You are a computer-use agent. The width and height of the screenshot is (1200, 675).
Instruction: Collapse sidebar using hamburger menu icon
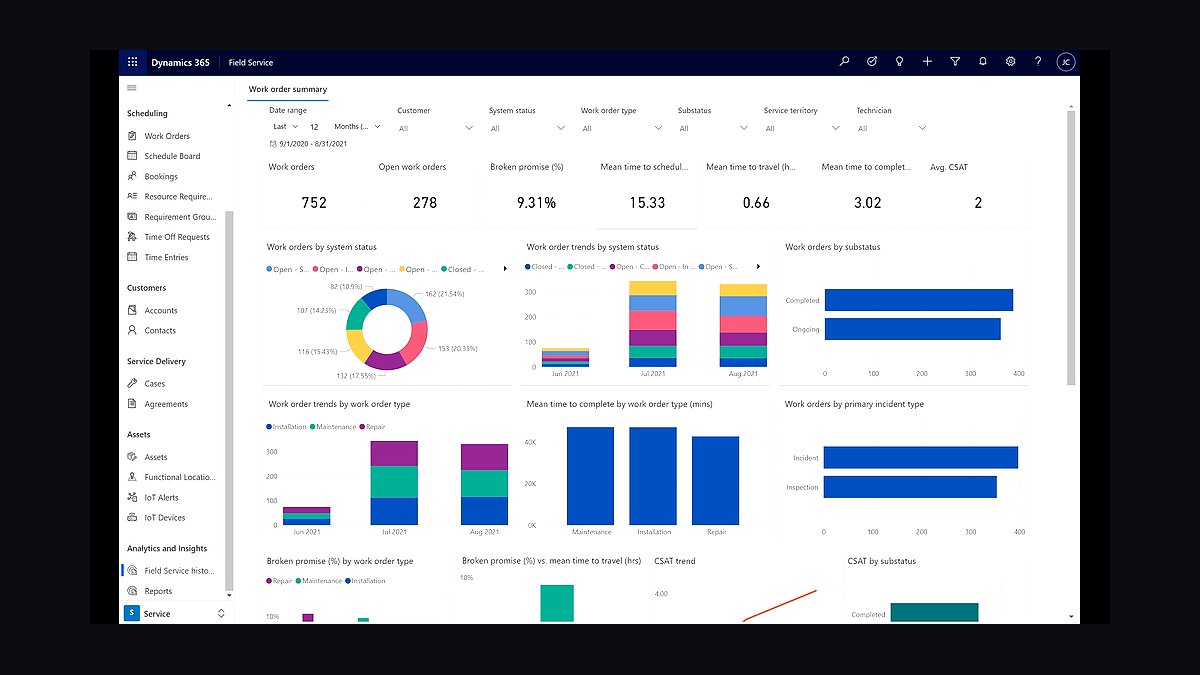pyautogui.click(x=132, y=88)
